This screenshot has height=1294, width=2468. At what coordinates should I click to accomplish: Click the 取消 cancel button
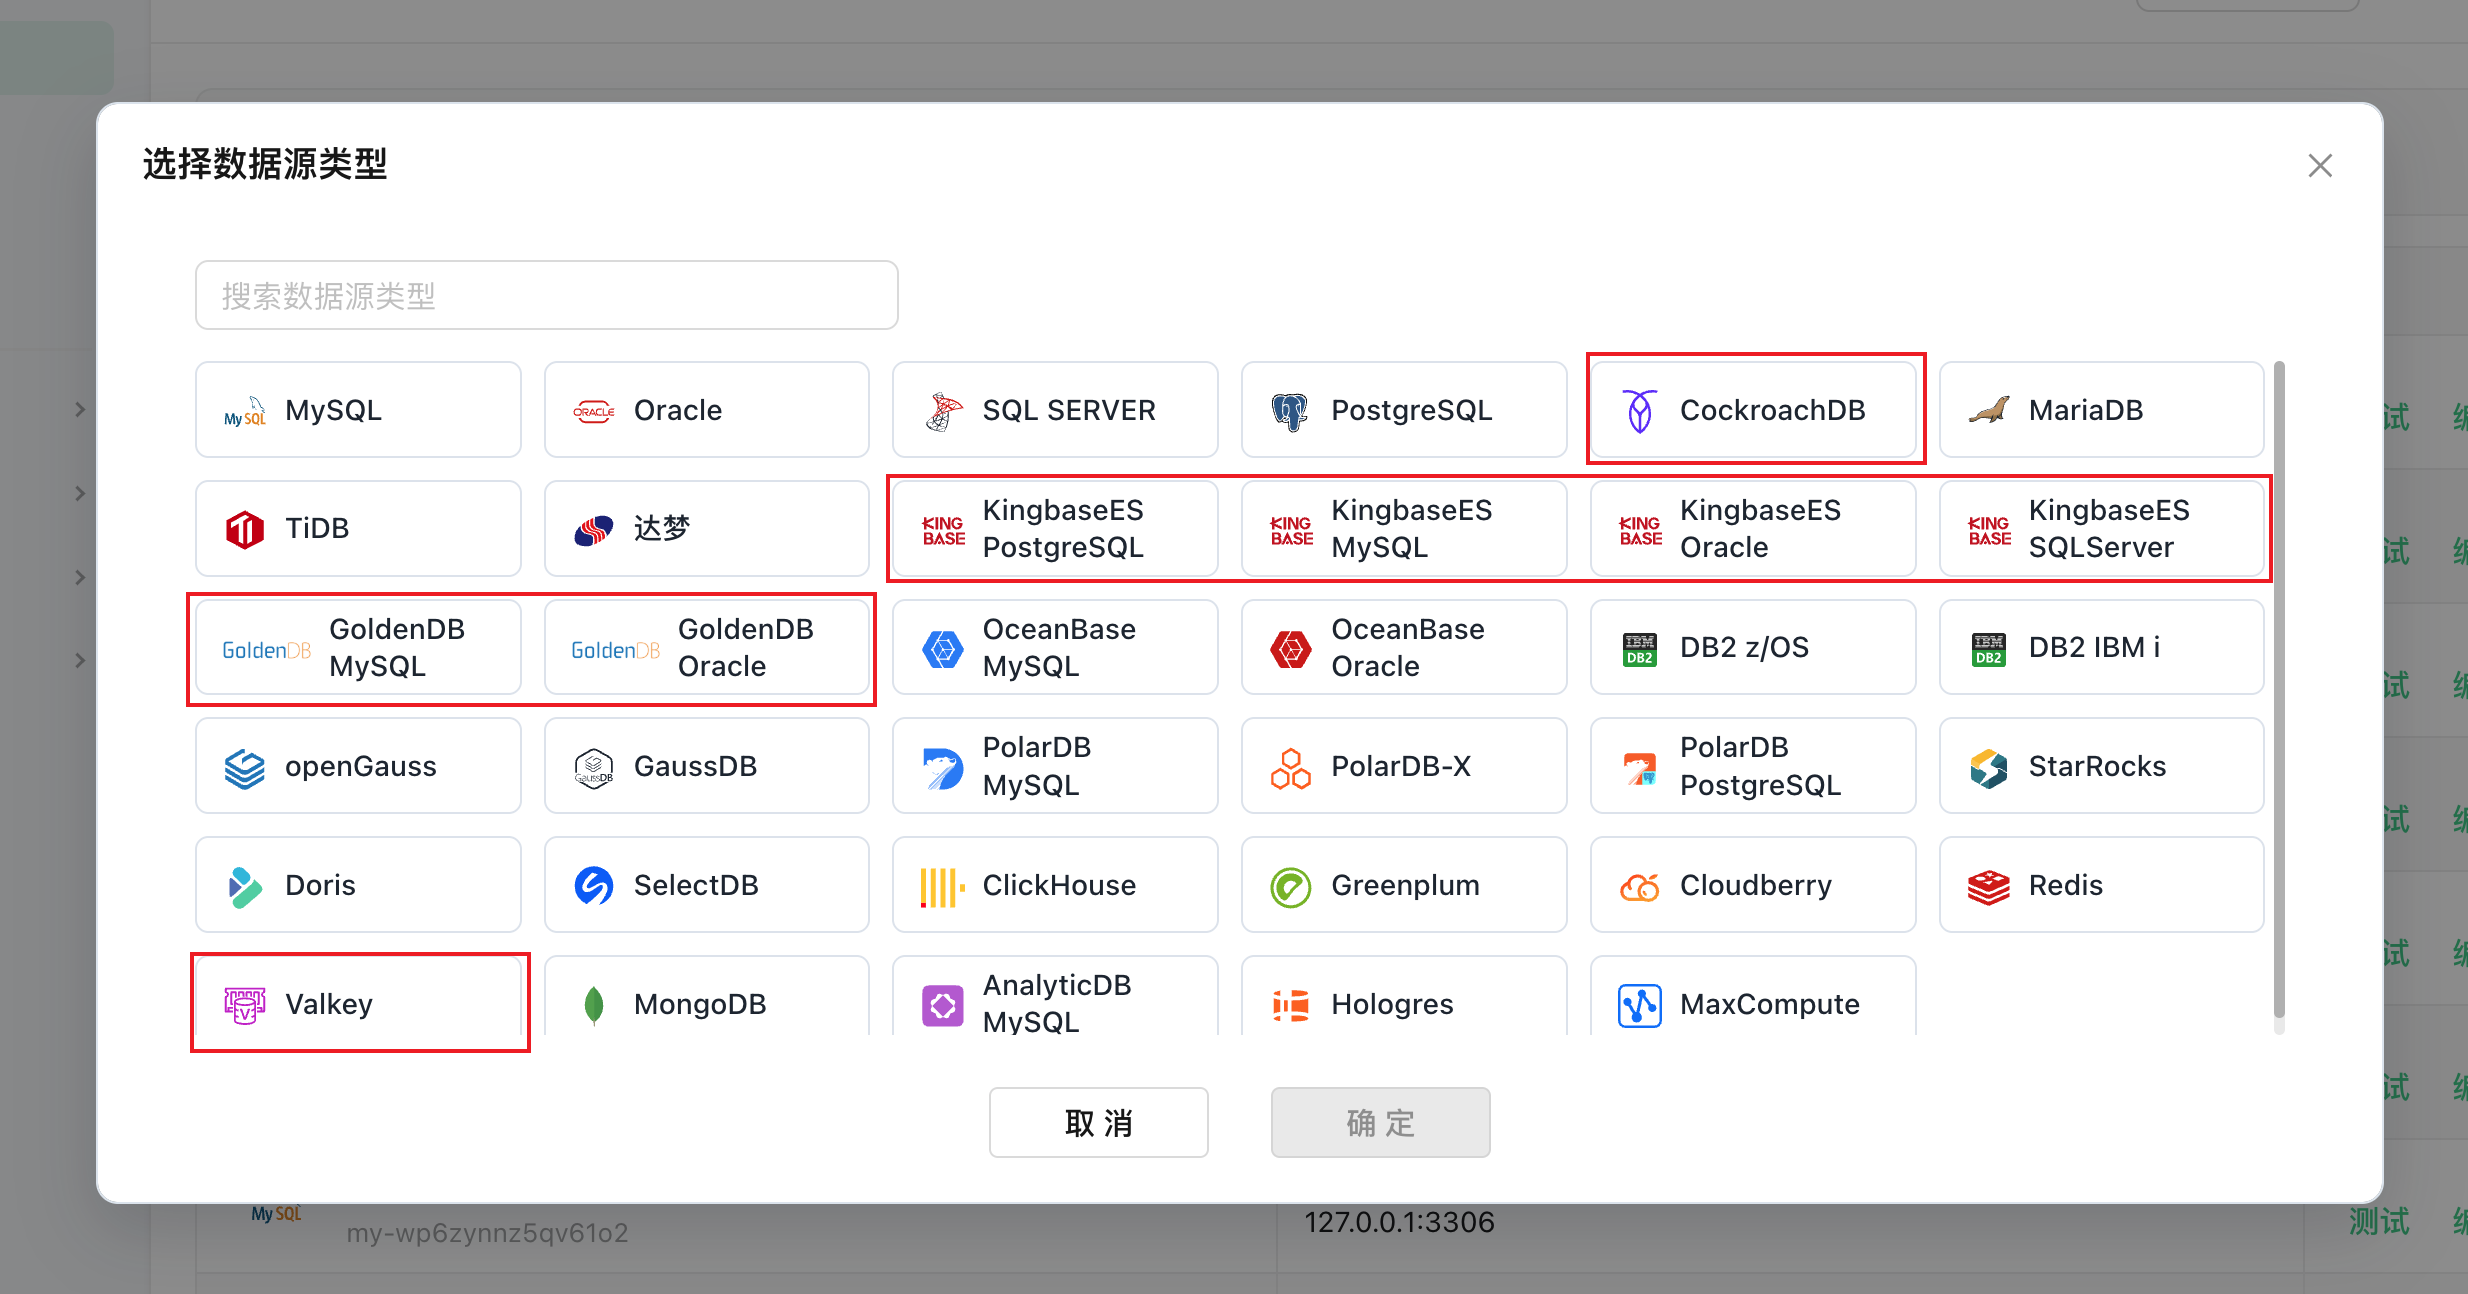point(1098,1122)
